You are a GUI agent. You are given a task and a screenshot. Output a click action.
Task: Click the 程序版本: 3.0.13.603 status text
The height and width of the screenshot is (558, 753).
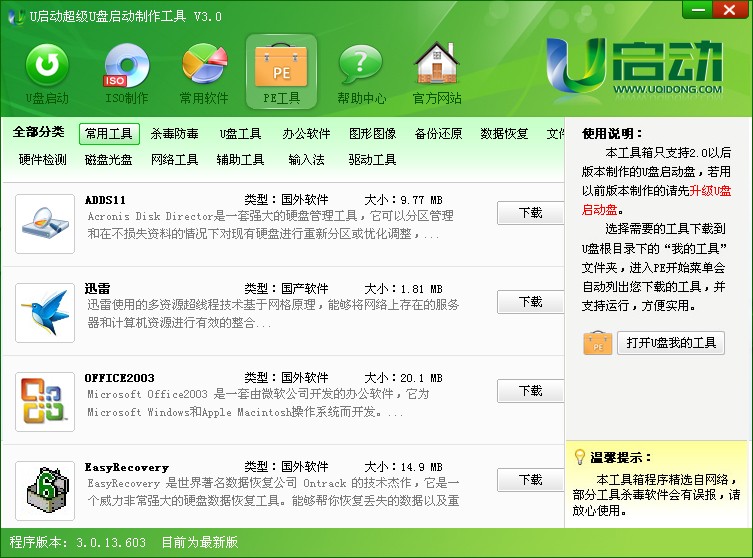coord(77,543)
